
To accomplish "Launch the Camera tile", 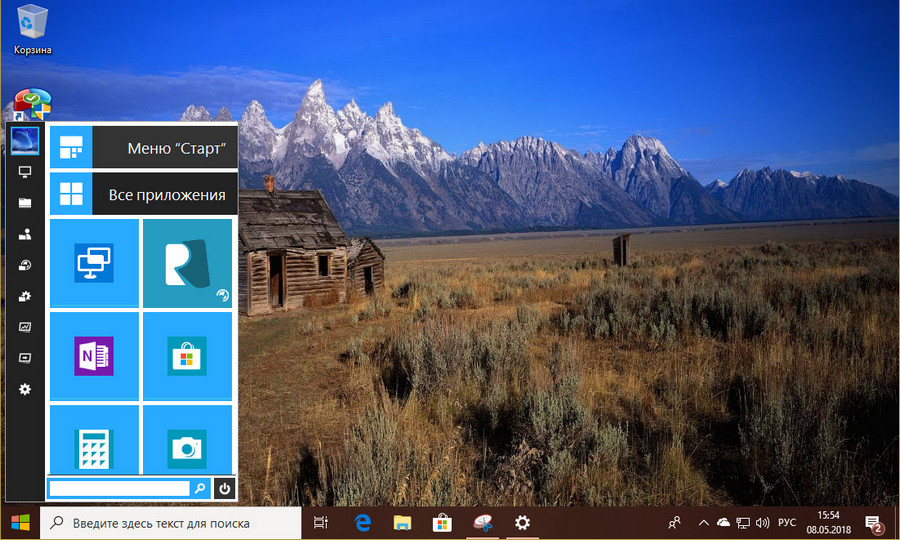I will click(x=188, y=440).
